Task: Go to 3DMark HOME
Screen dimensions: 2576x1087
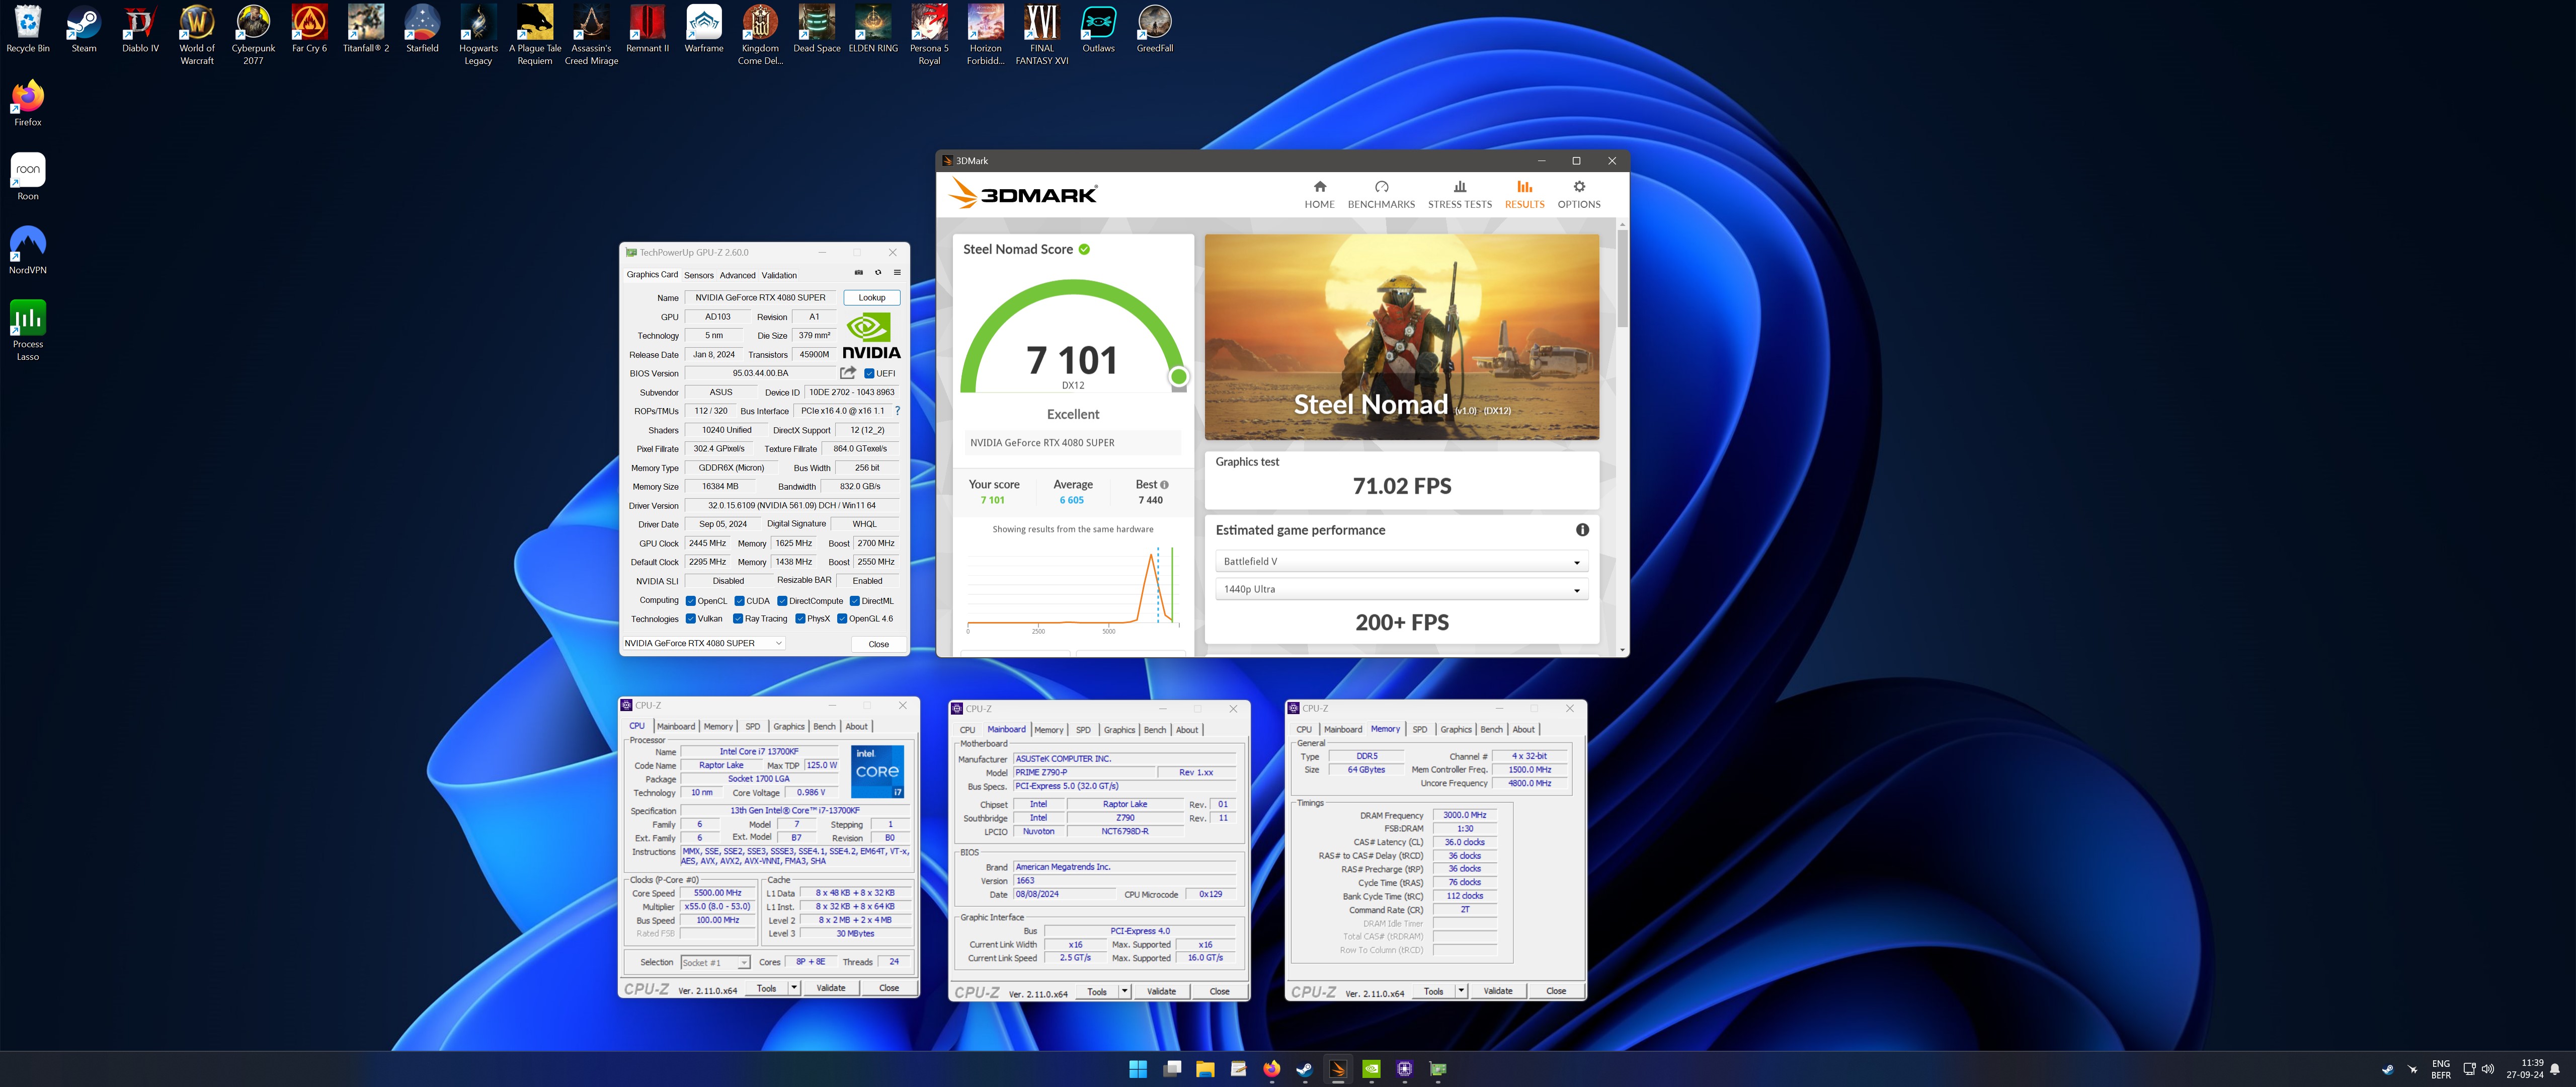Action: click(x=1319, y=195)
